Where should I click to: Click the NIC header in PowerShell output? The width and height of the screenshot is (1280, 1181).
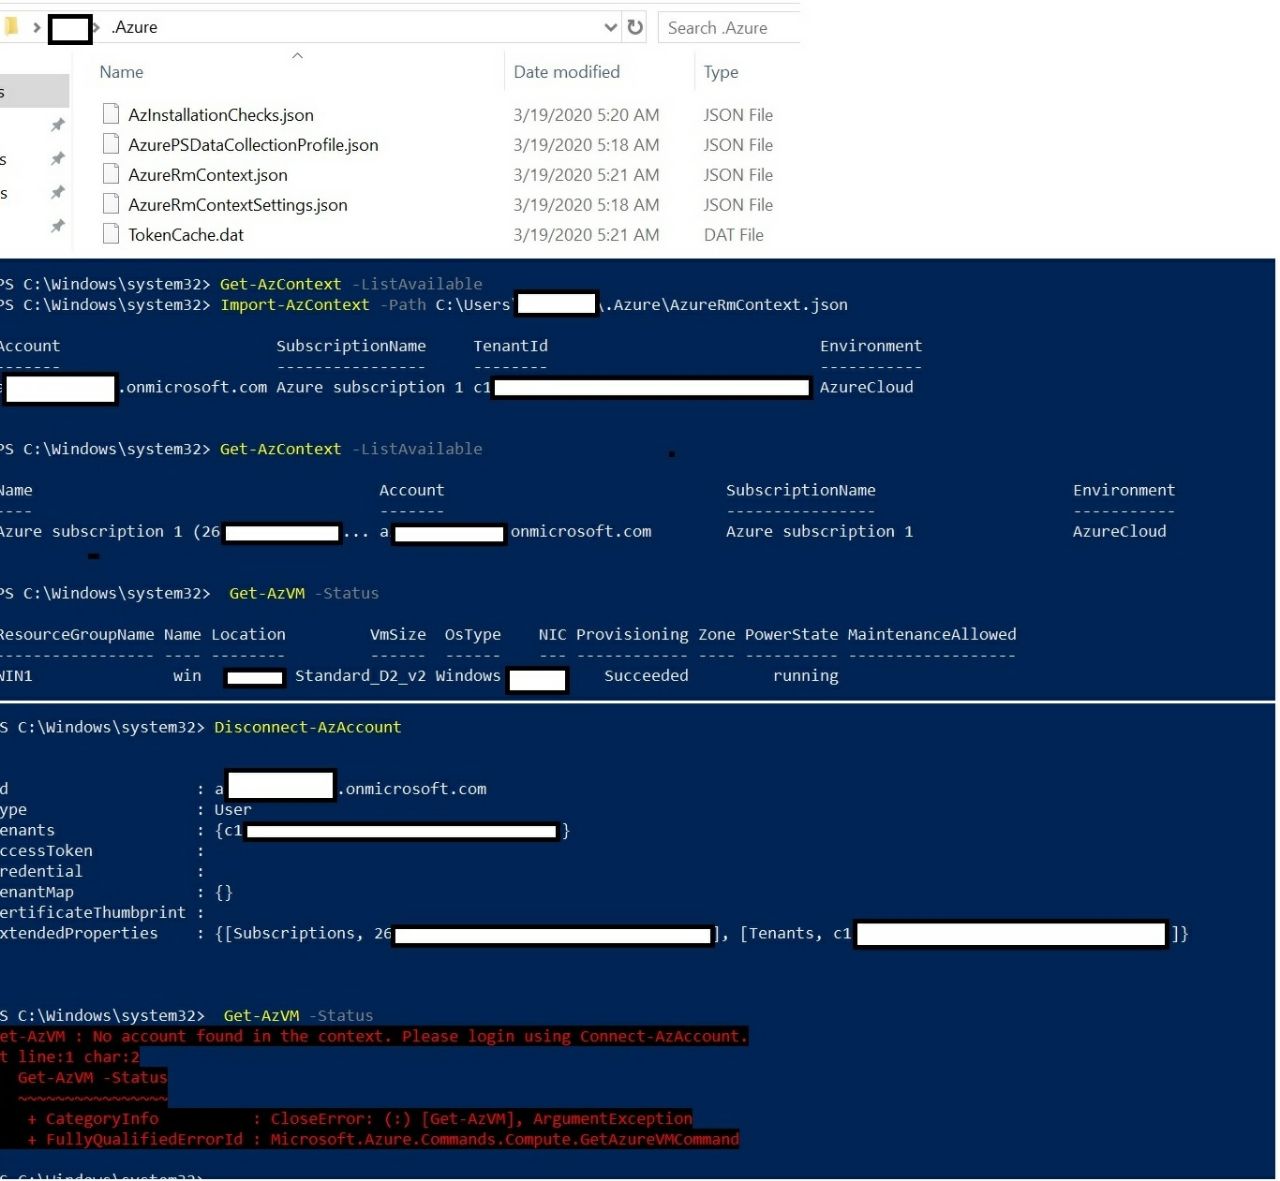click(x=552, y=634)
